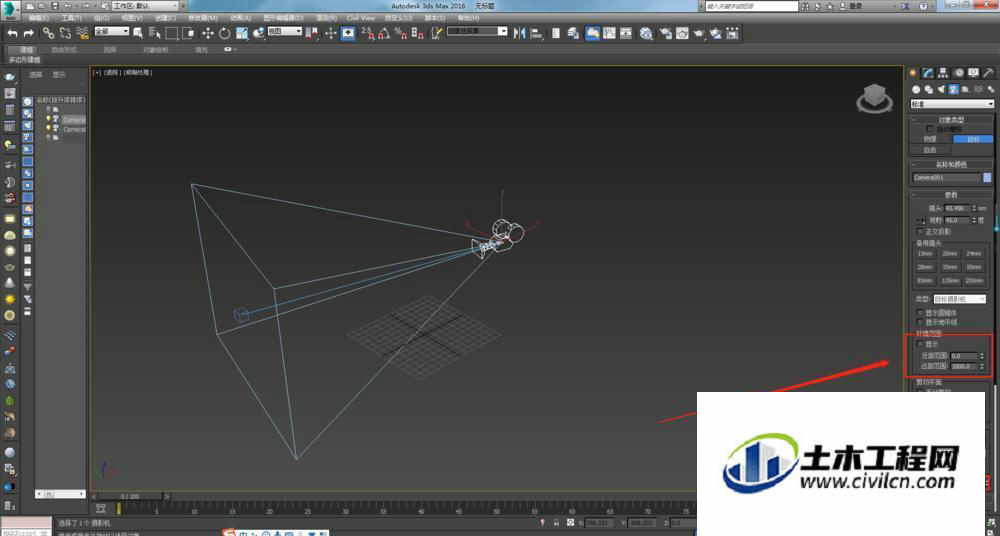Click the Save file icon in quick access toolbar
Image resolution: width=1000 pixels, height=536 pixels.
55,6
